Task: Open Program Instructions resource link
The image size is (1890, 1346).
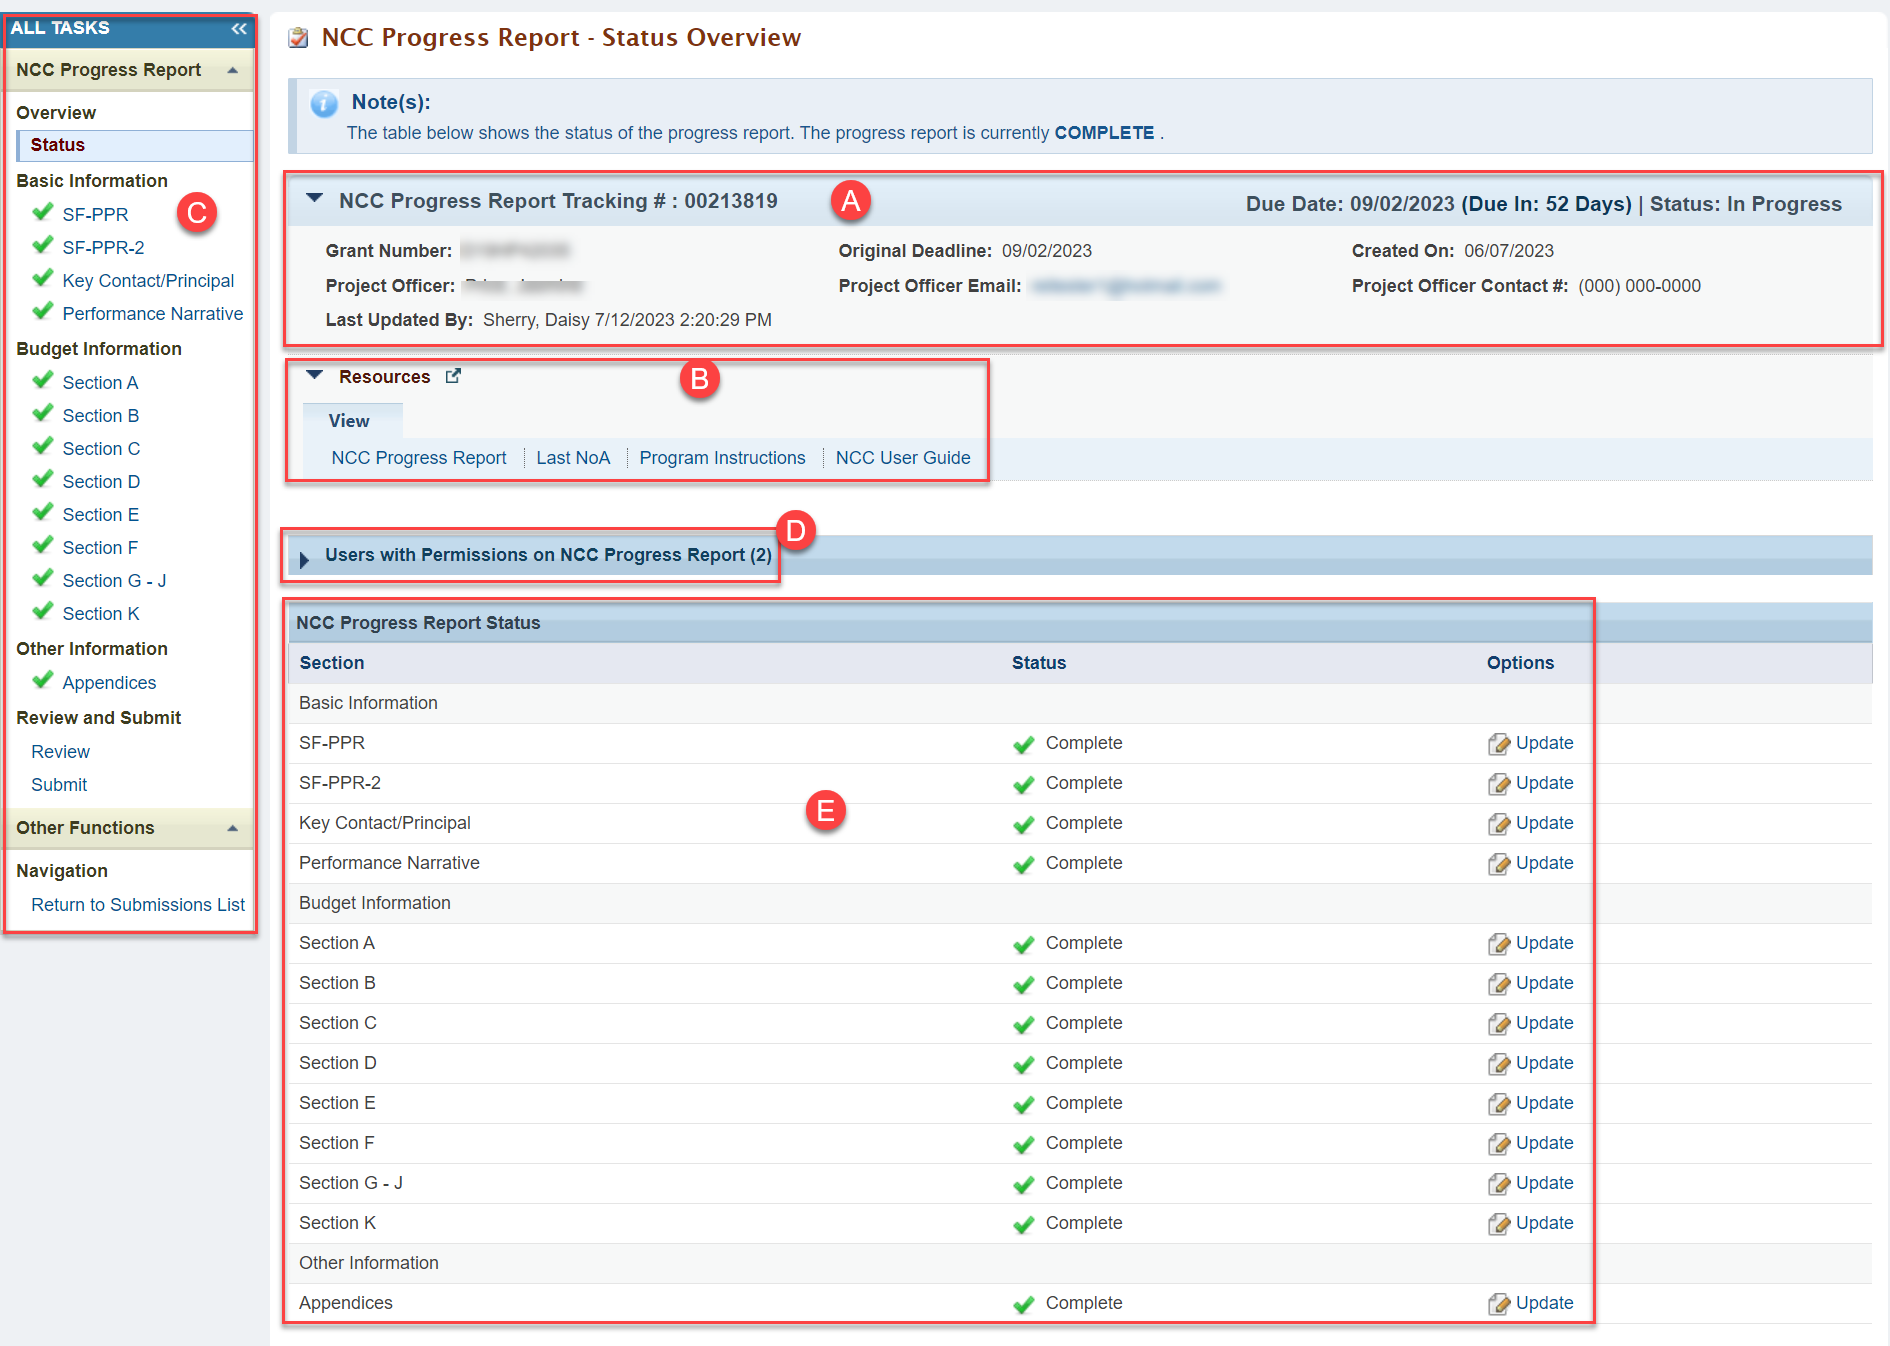Action: pyautogui.click(x=722, y=458)
